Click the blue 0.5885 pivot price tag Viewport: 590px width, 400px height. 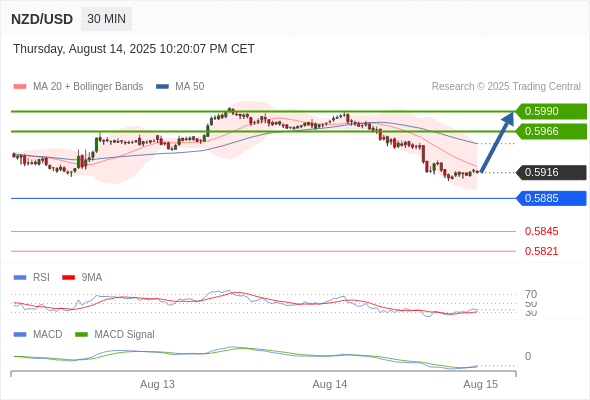[550, 198]
